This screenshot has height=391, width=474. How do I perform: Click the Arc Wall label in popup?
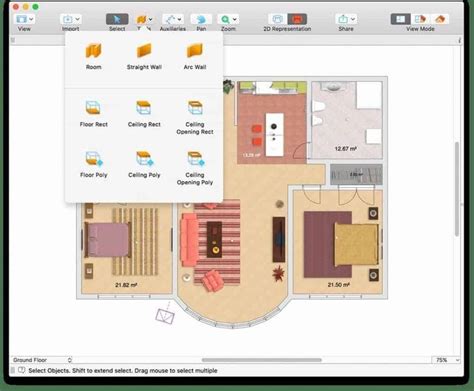195,67
